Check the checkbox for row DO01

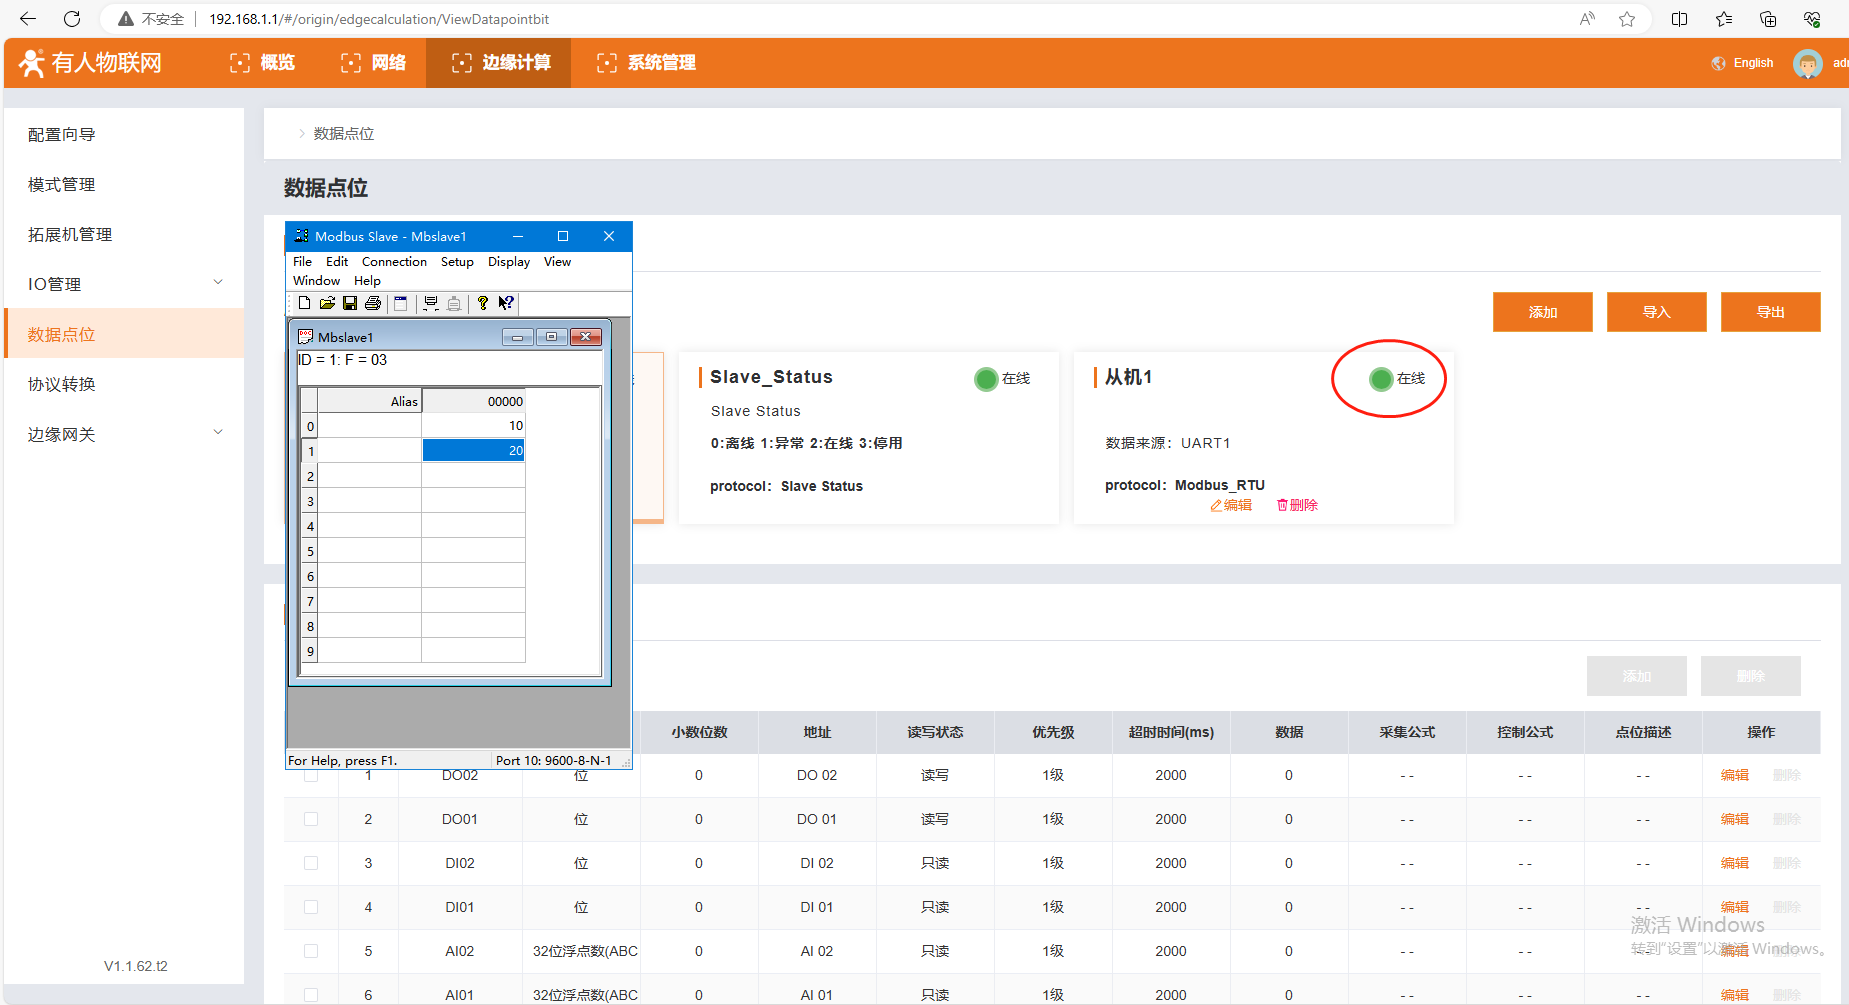click(x=311, y=819)
